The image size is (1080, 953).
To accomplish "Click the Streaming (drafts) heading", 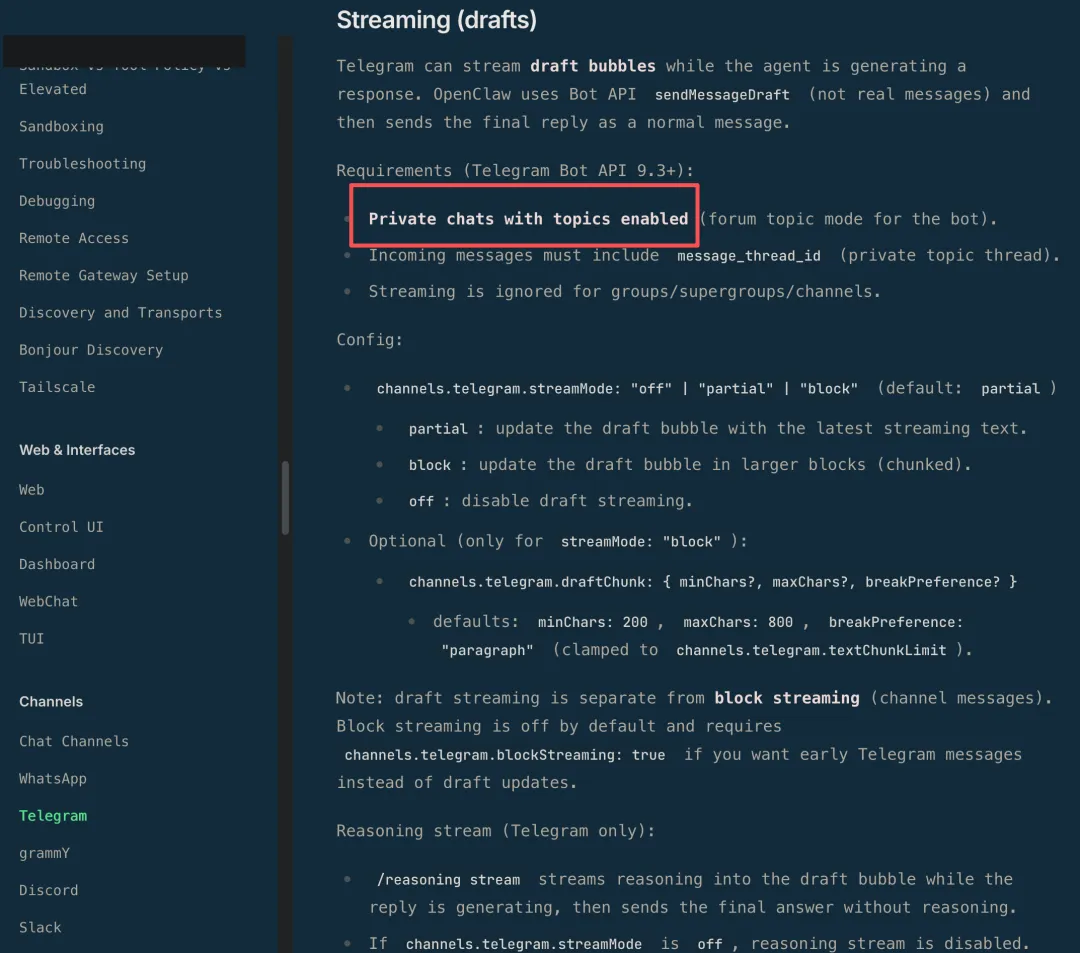I will click(x=436, y=20).
